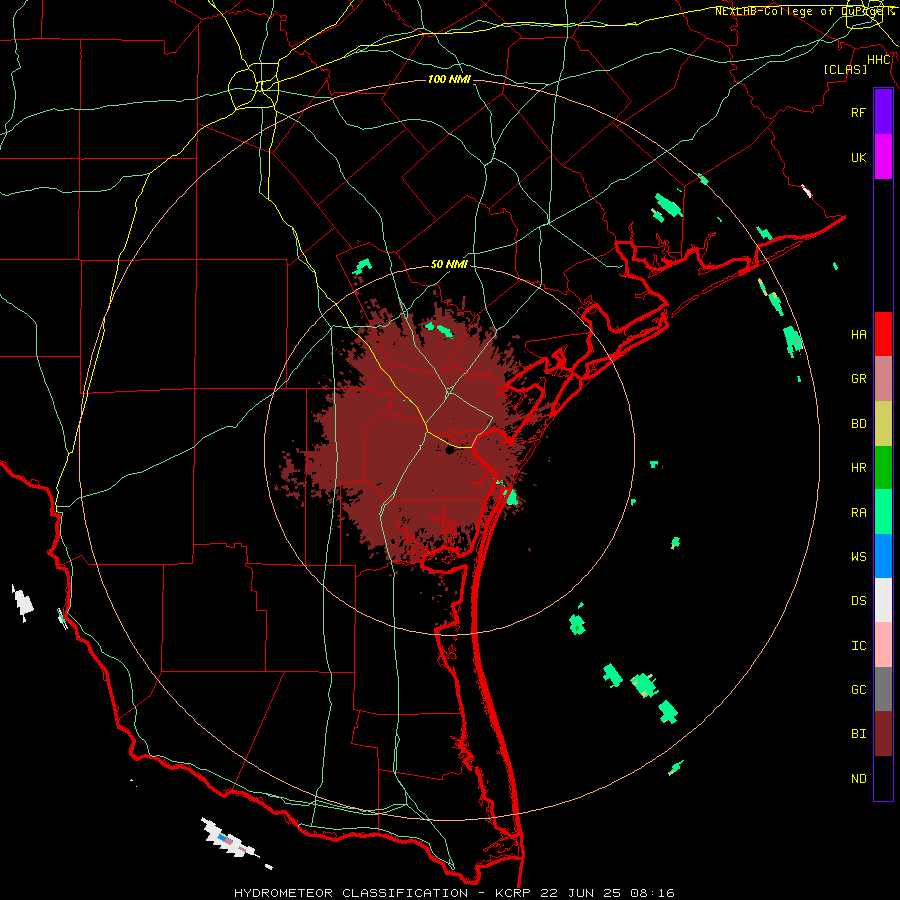The width and height of the screenshot is (900, 900).
Task: Pick the light green RA legend swatch
Action: tap(883, 512)
